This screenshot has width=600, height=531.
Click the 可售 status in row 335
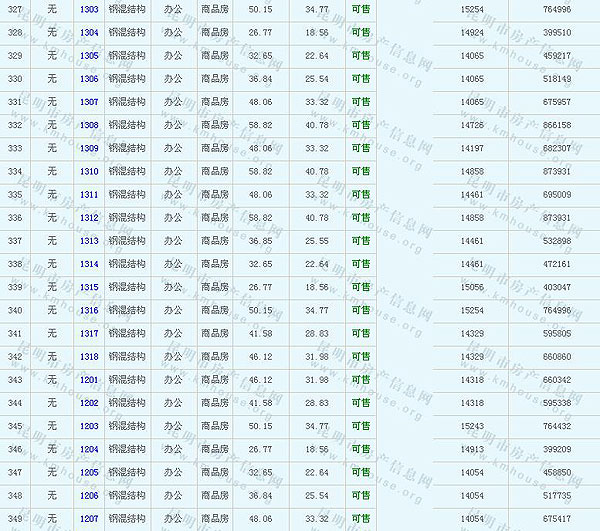point(361,195)
